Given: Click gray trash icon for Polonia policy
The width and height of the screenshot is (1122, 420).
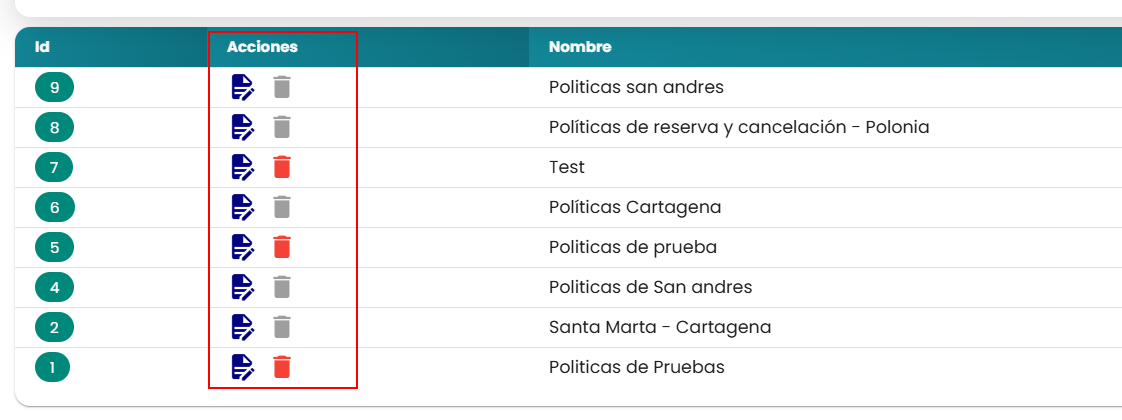Looking at the screenshot, I should tap(283, 127).
